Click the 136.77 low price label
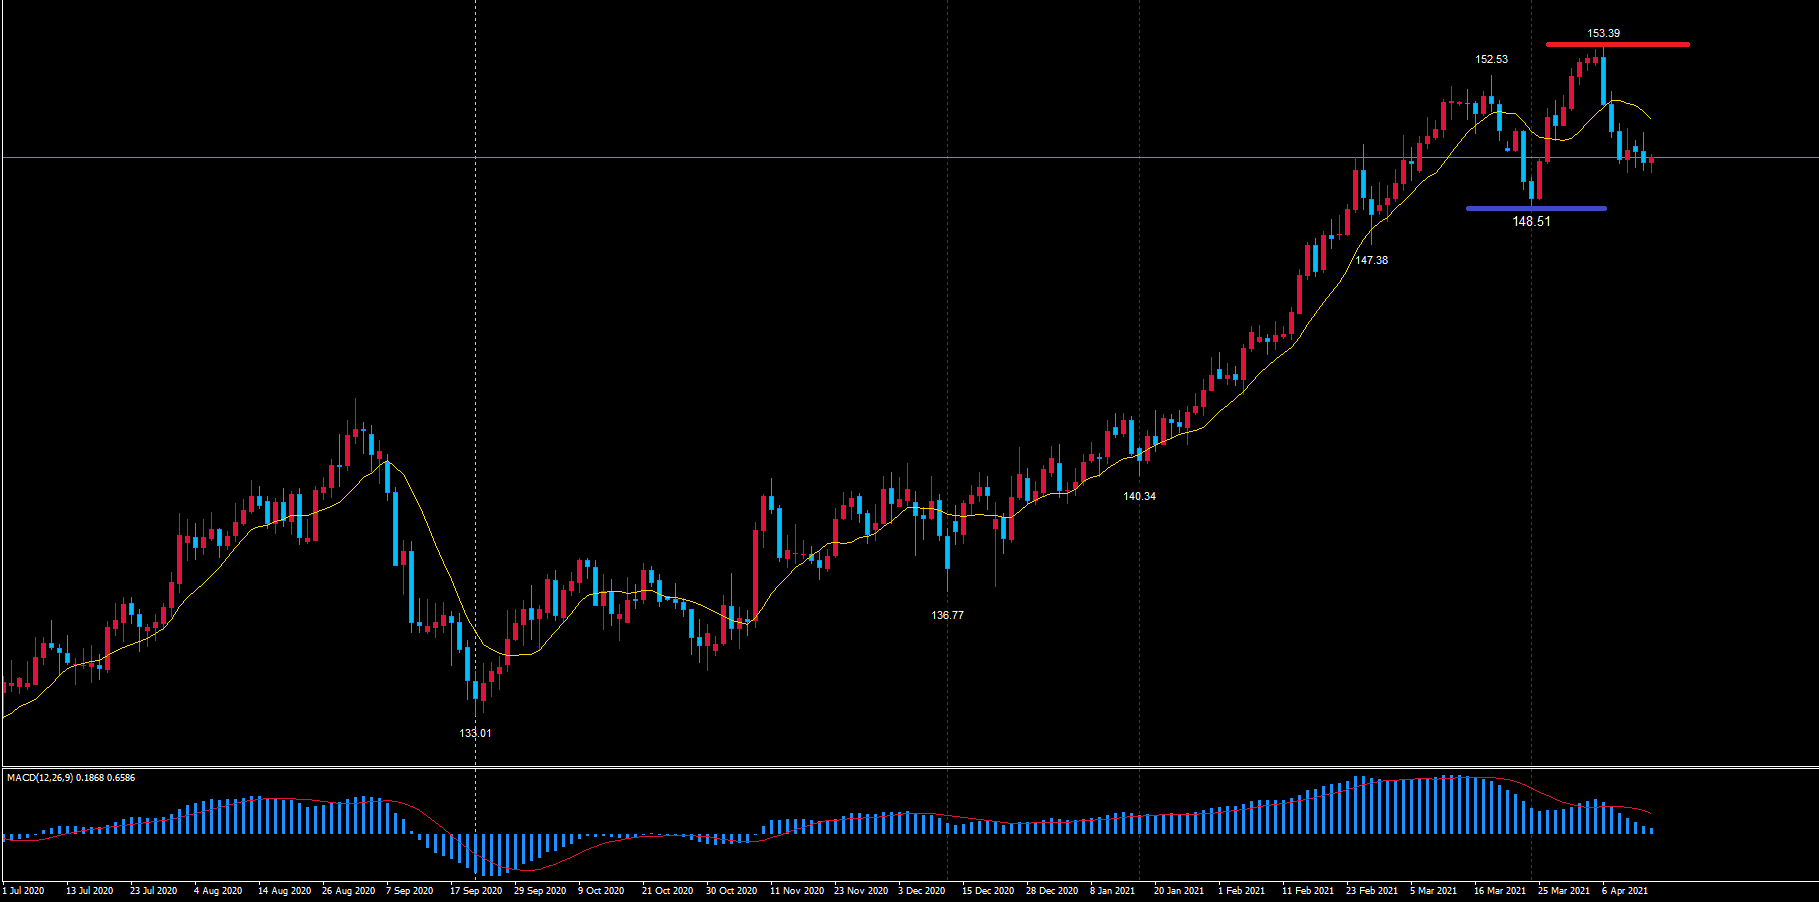The image size is (1819, 902). 947,615
